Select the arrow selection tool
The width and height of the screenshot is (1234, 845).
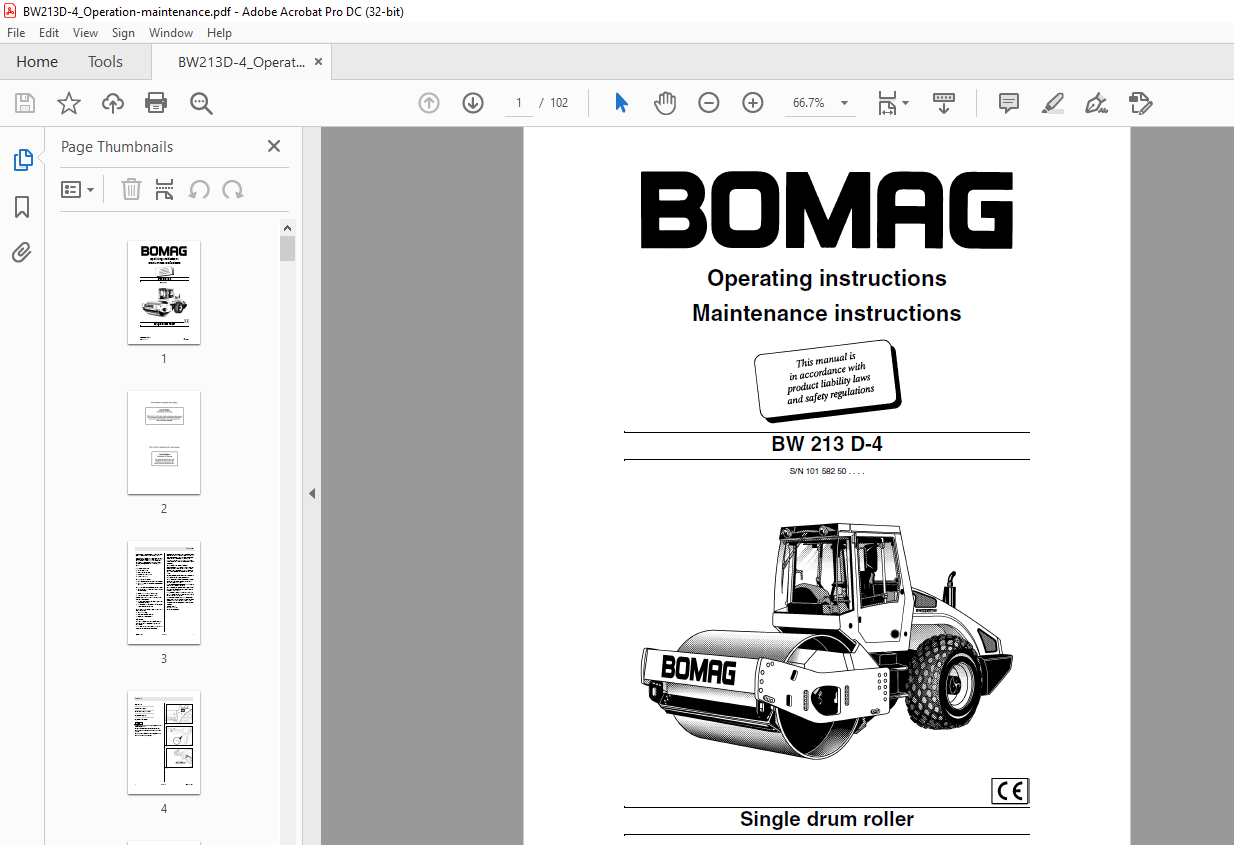(x=621, y=103)
